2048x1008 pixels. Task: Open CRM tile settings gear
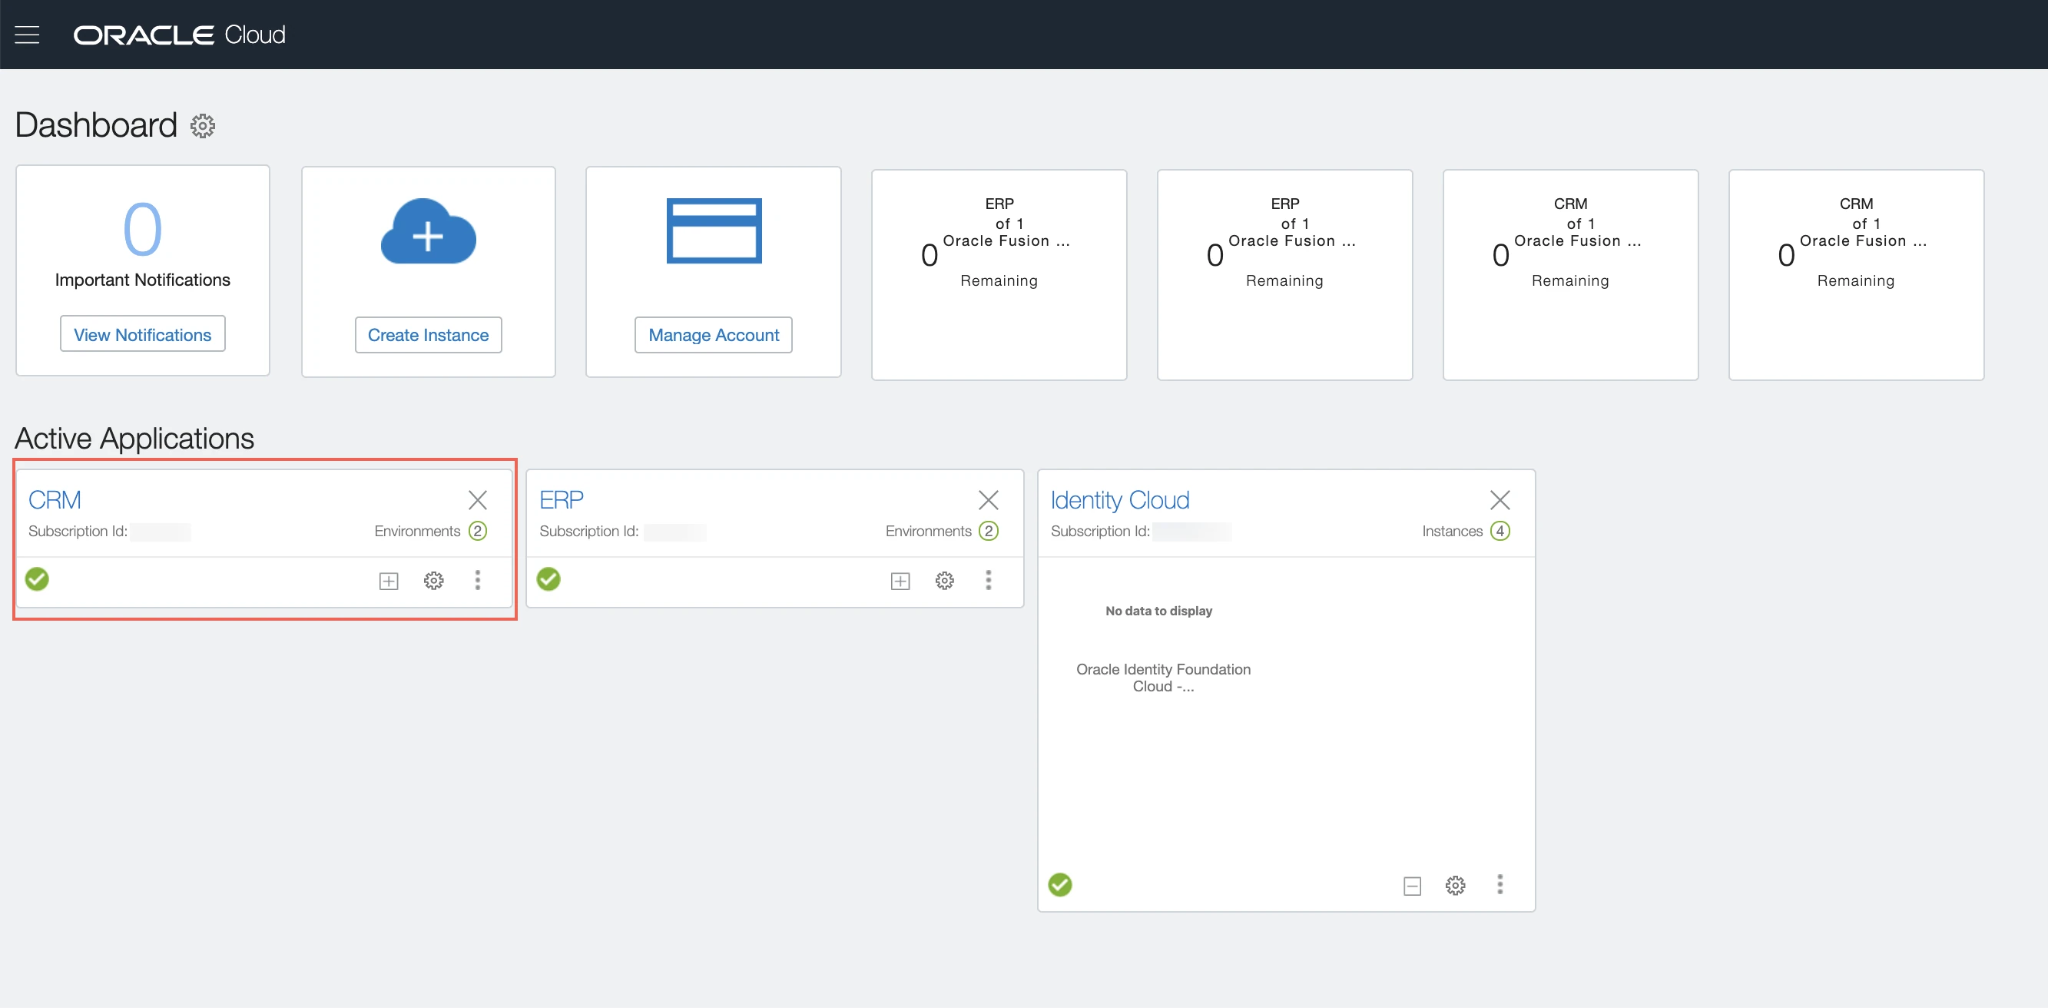pyautogui.click(x=433, y=581)
